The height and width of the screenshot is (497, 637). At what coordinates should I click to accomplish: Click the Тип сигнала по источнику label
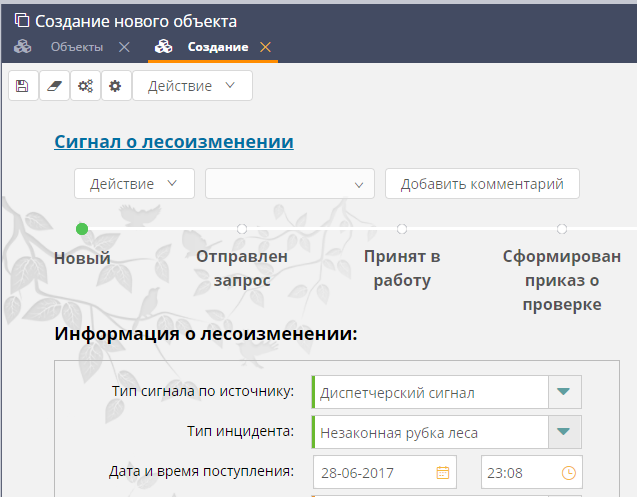tap(203, 391)
